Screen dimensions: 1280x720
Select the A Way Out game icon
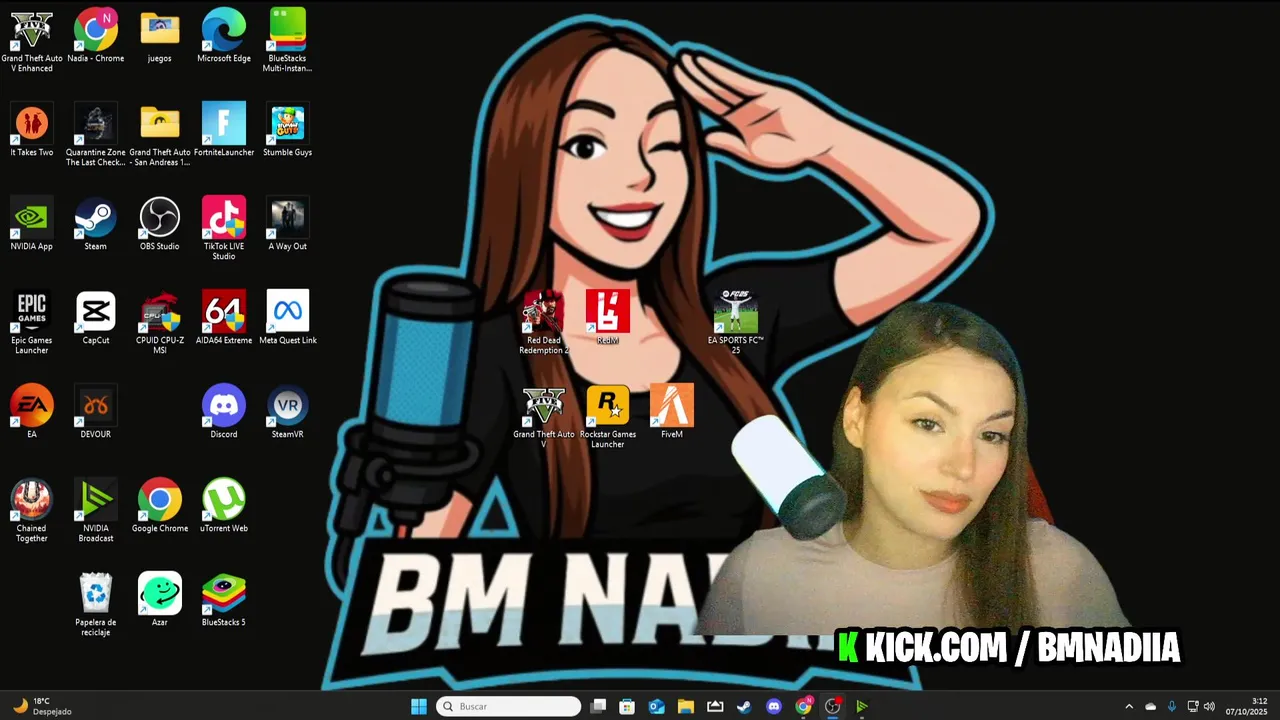coord(288,224)
